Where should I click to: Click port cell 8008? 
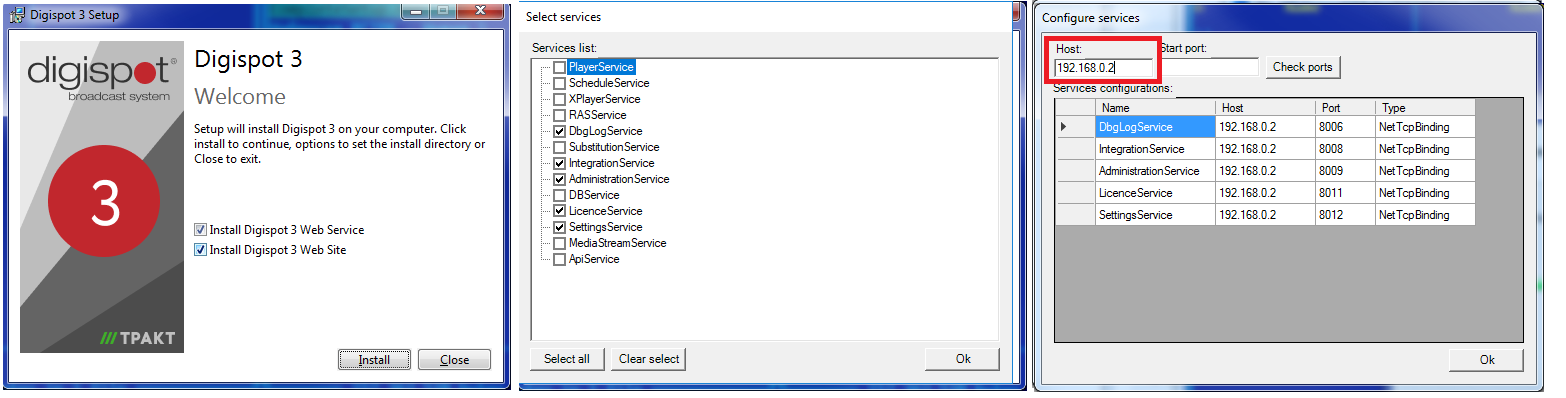point(1345,149)
